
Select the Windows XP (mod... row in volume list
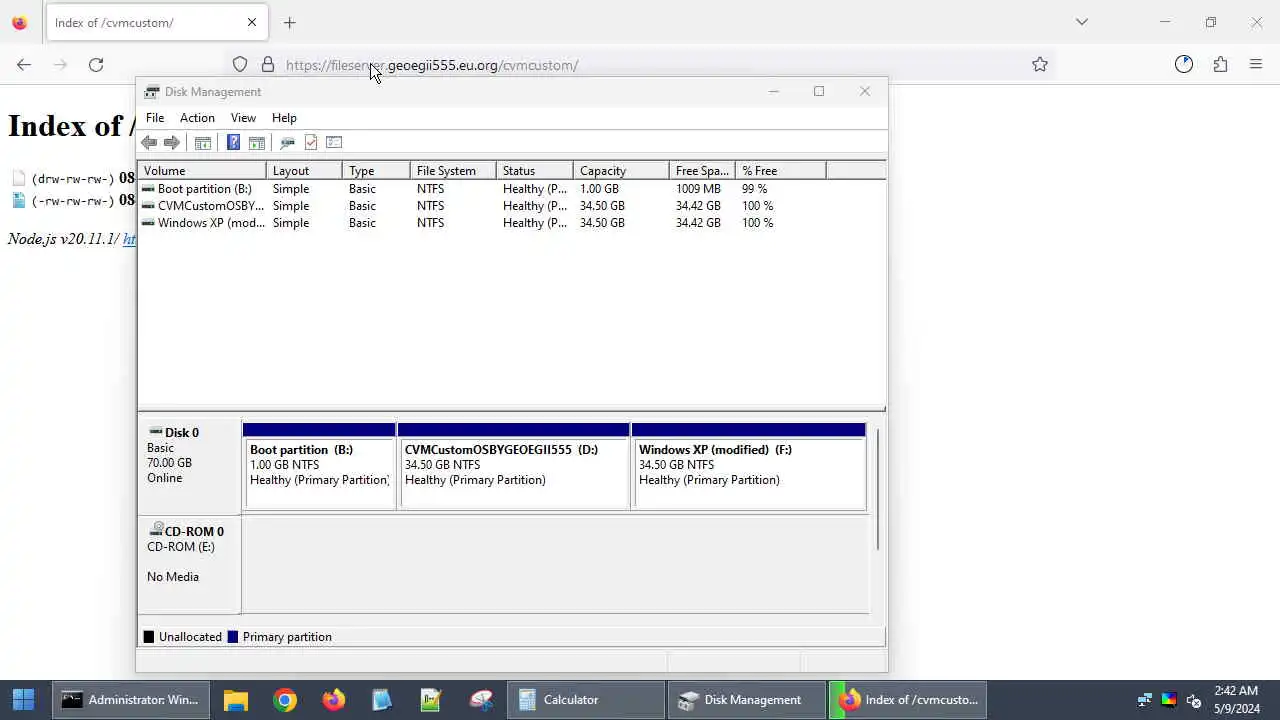511,223
